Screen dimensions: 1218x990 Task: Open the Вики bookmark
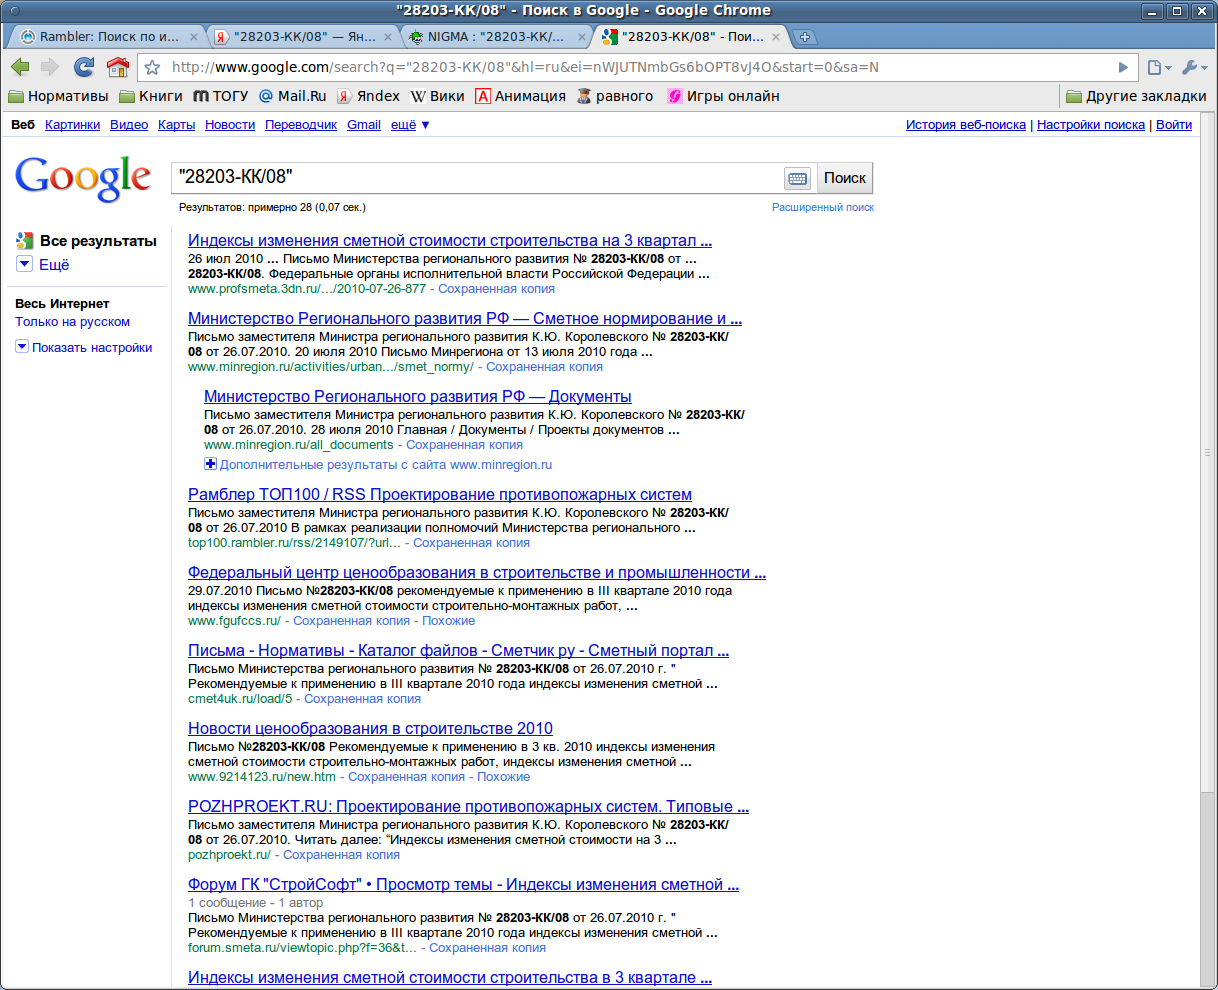coord(438,96)
